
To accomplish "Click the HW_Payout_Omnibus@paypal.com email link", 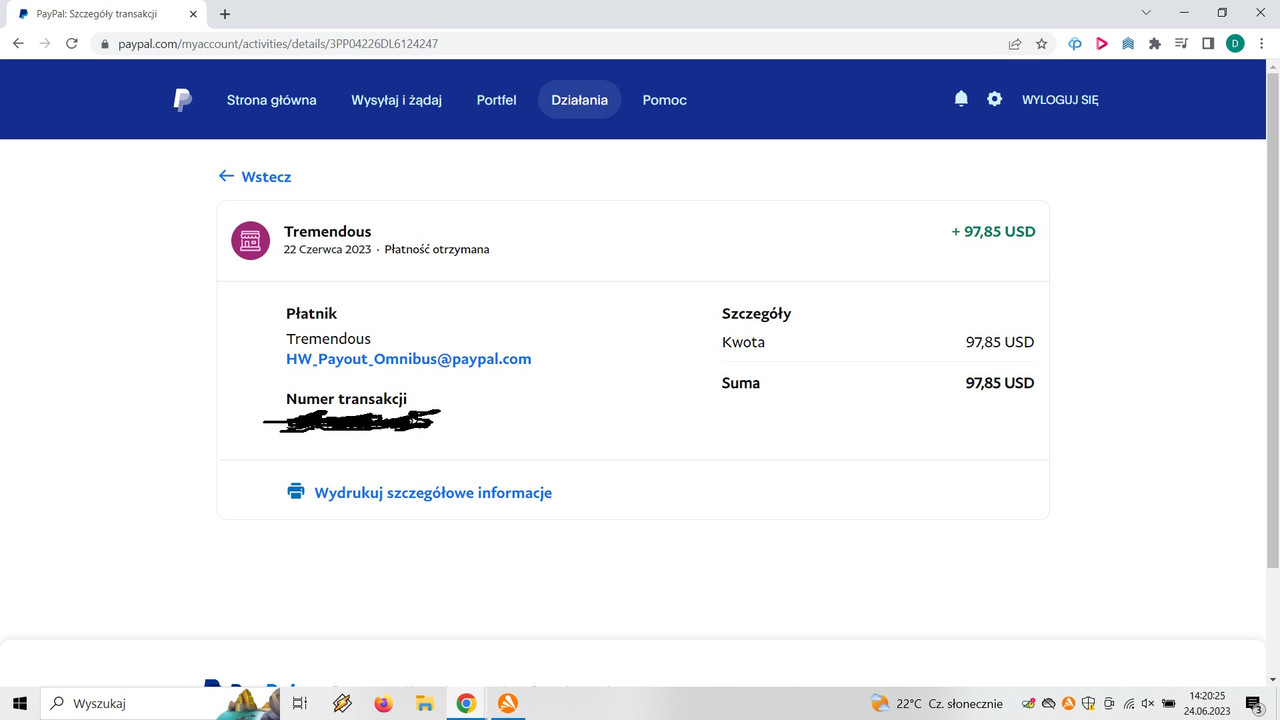I will 409,359.
